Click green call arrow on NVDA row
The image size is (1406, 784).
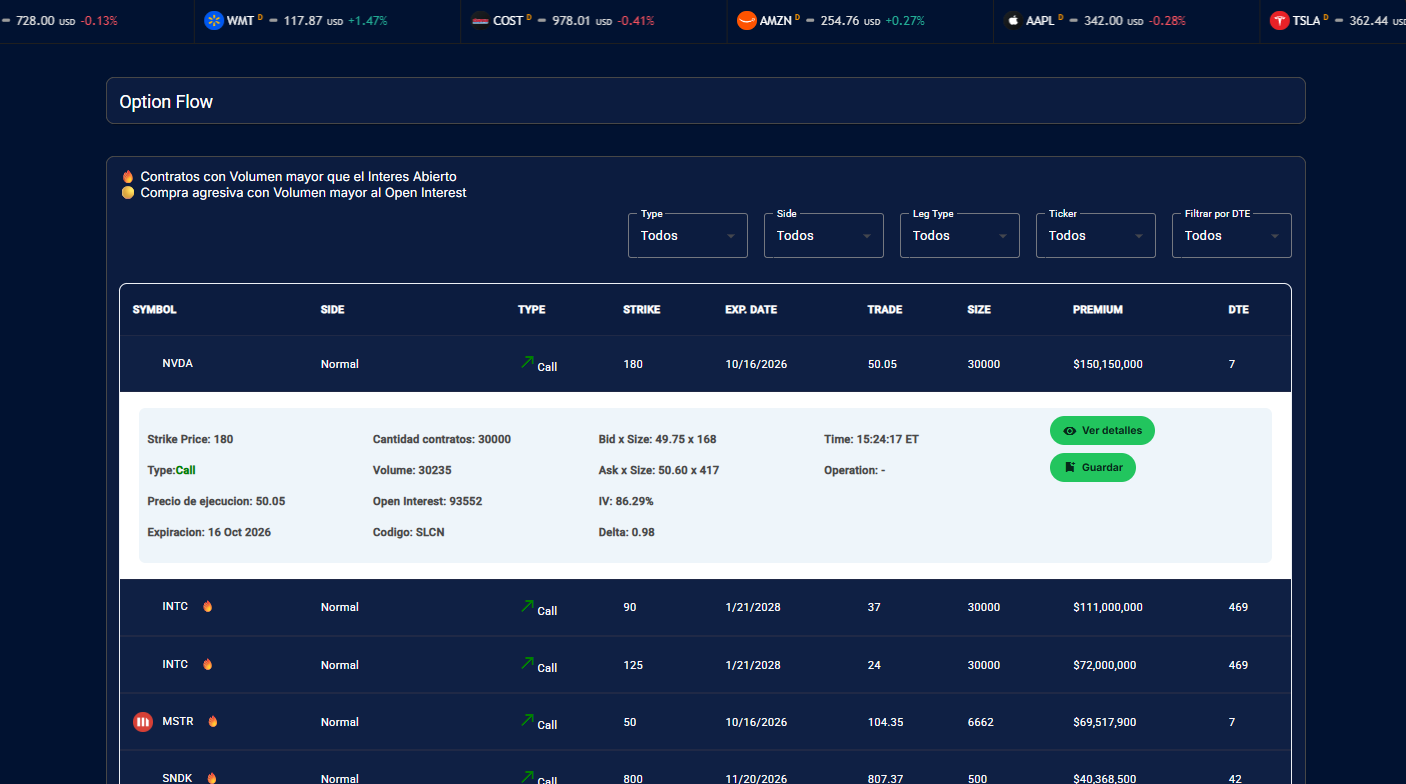point(527,362)
